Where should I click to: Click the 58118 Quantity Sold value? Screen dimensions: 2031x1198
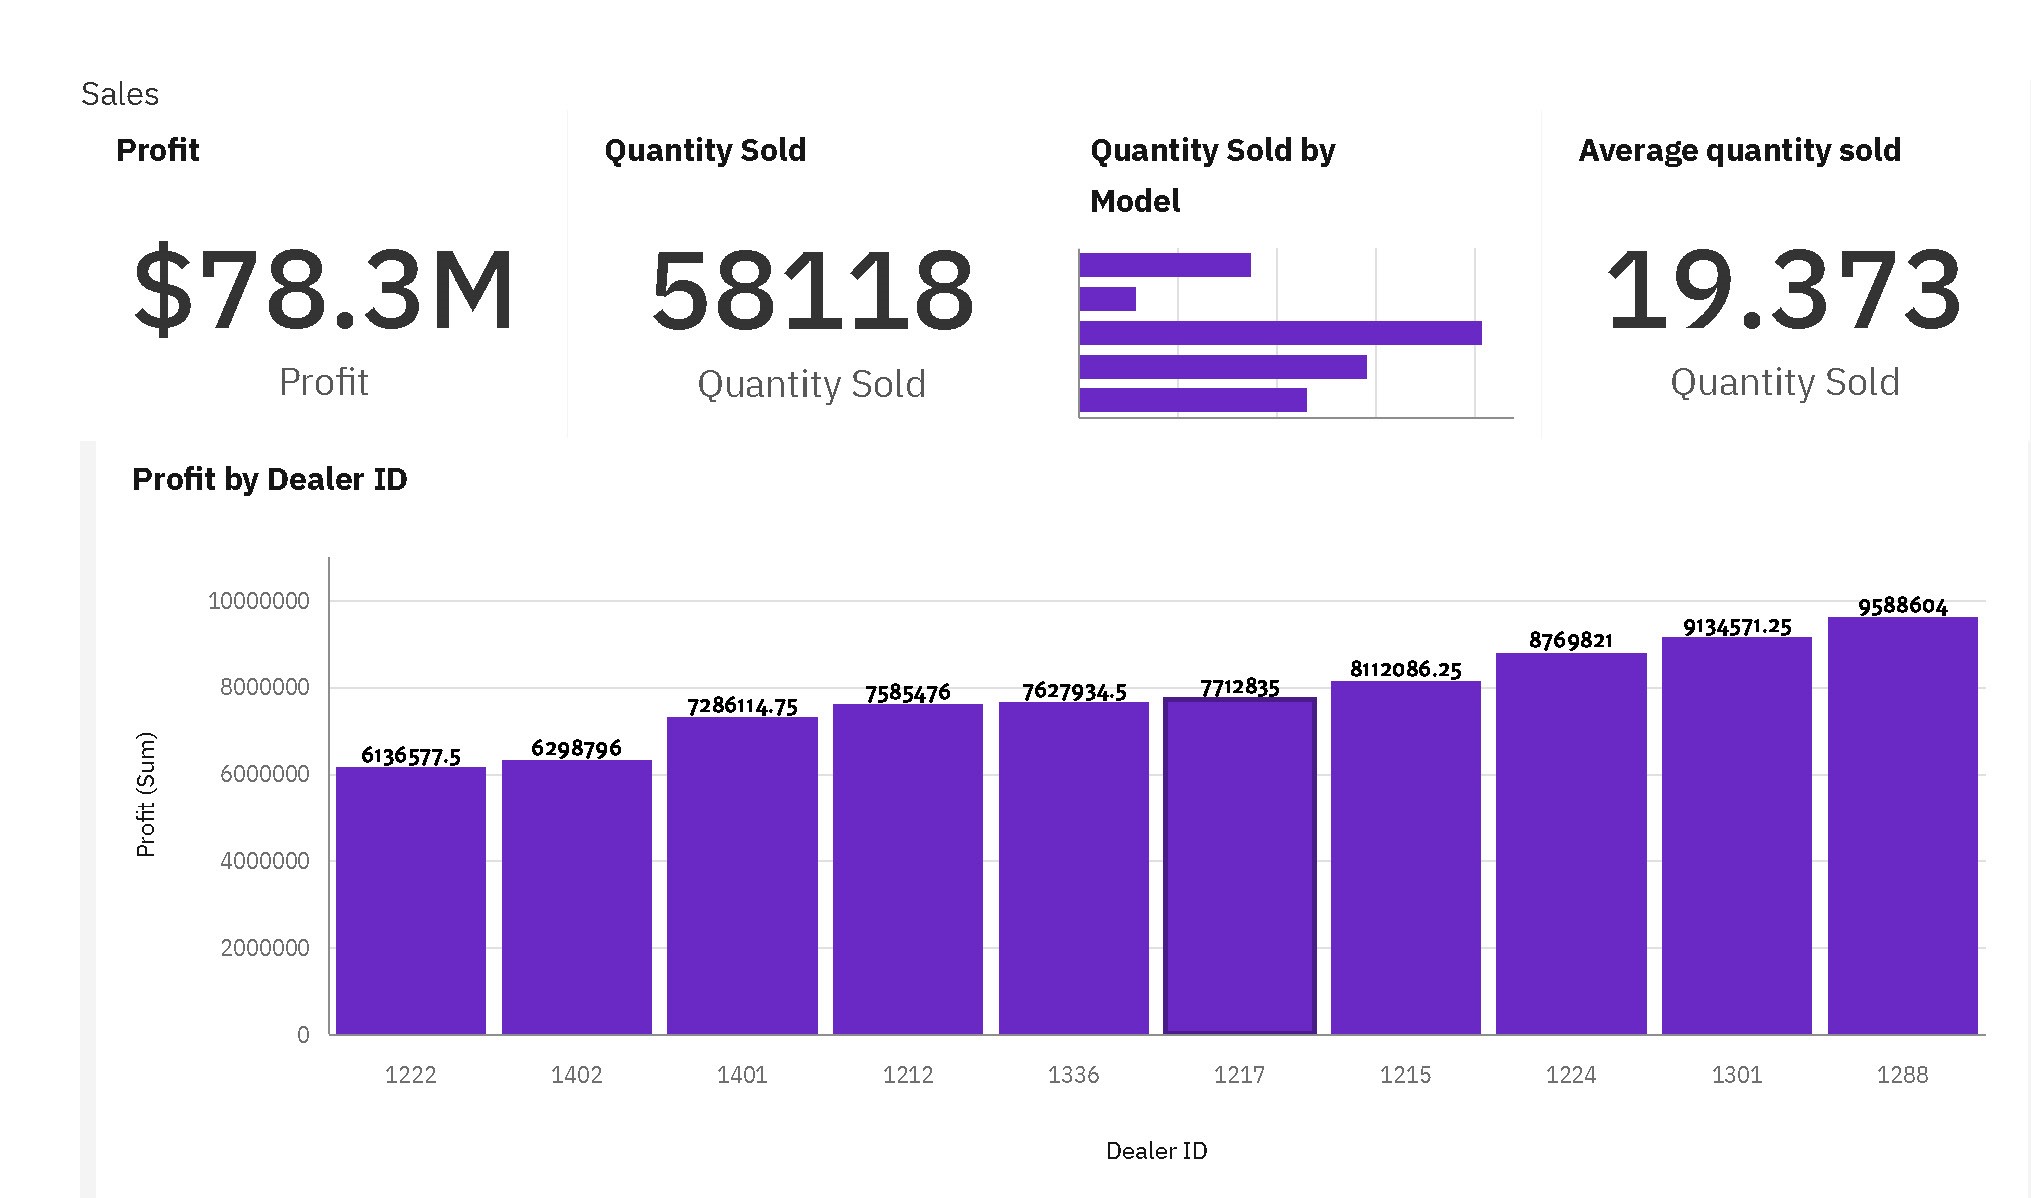[x=811, y=292]
